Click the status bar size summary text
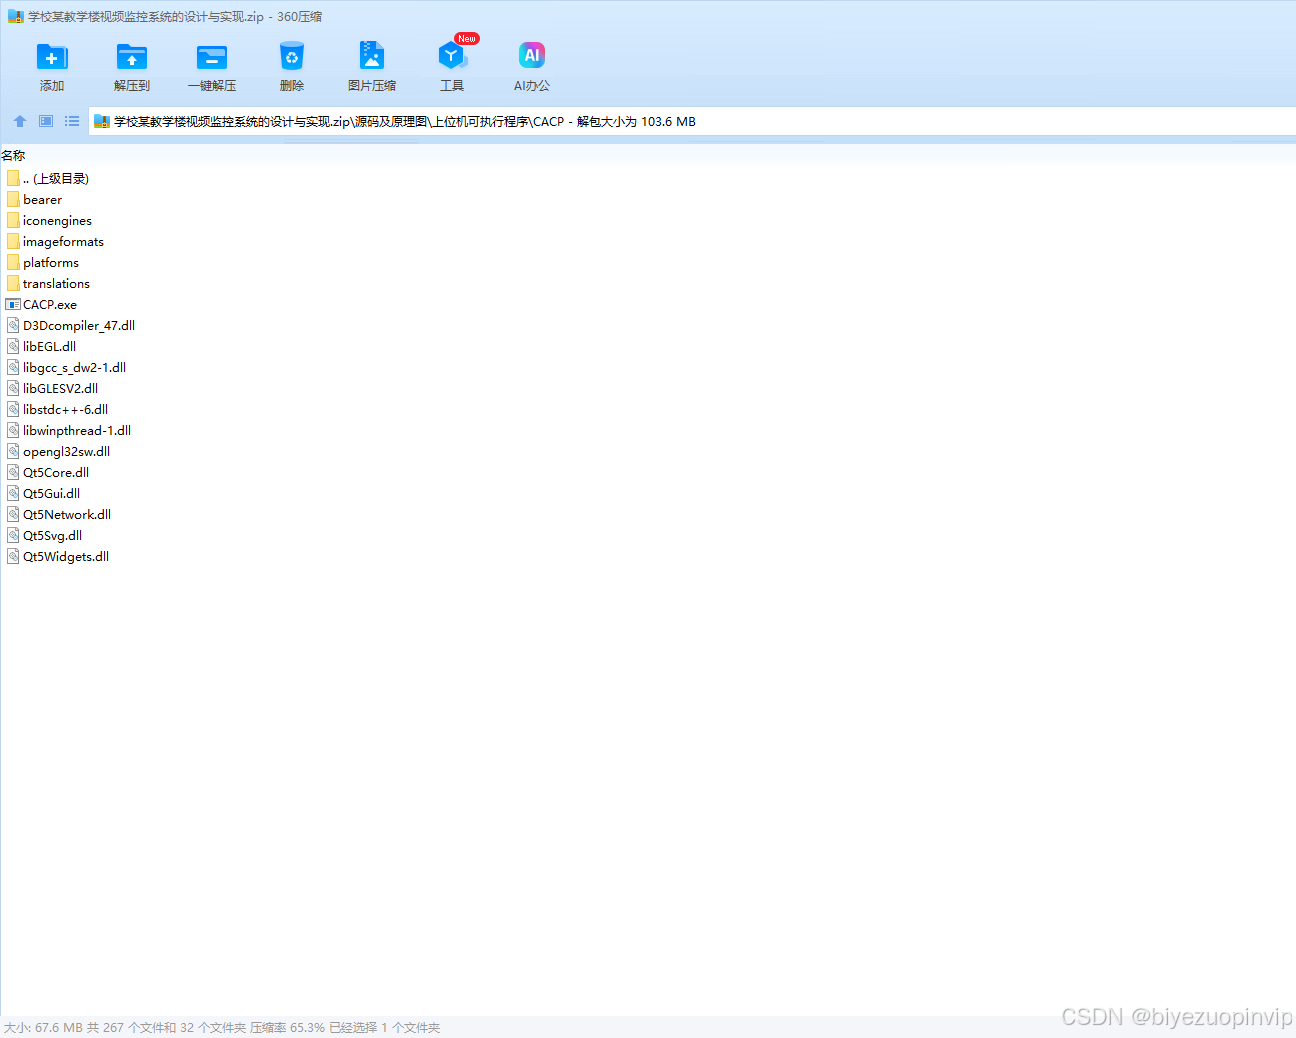Image resolution: width=1296 pixels, height=1038 pixels. pos(222,1028)
